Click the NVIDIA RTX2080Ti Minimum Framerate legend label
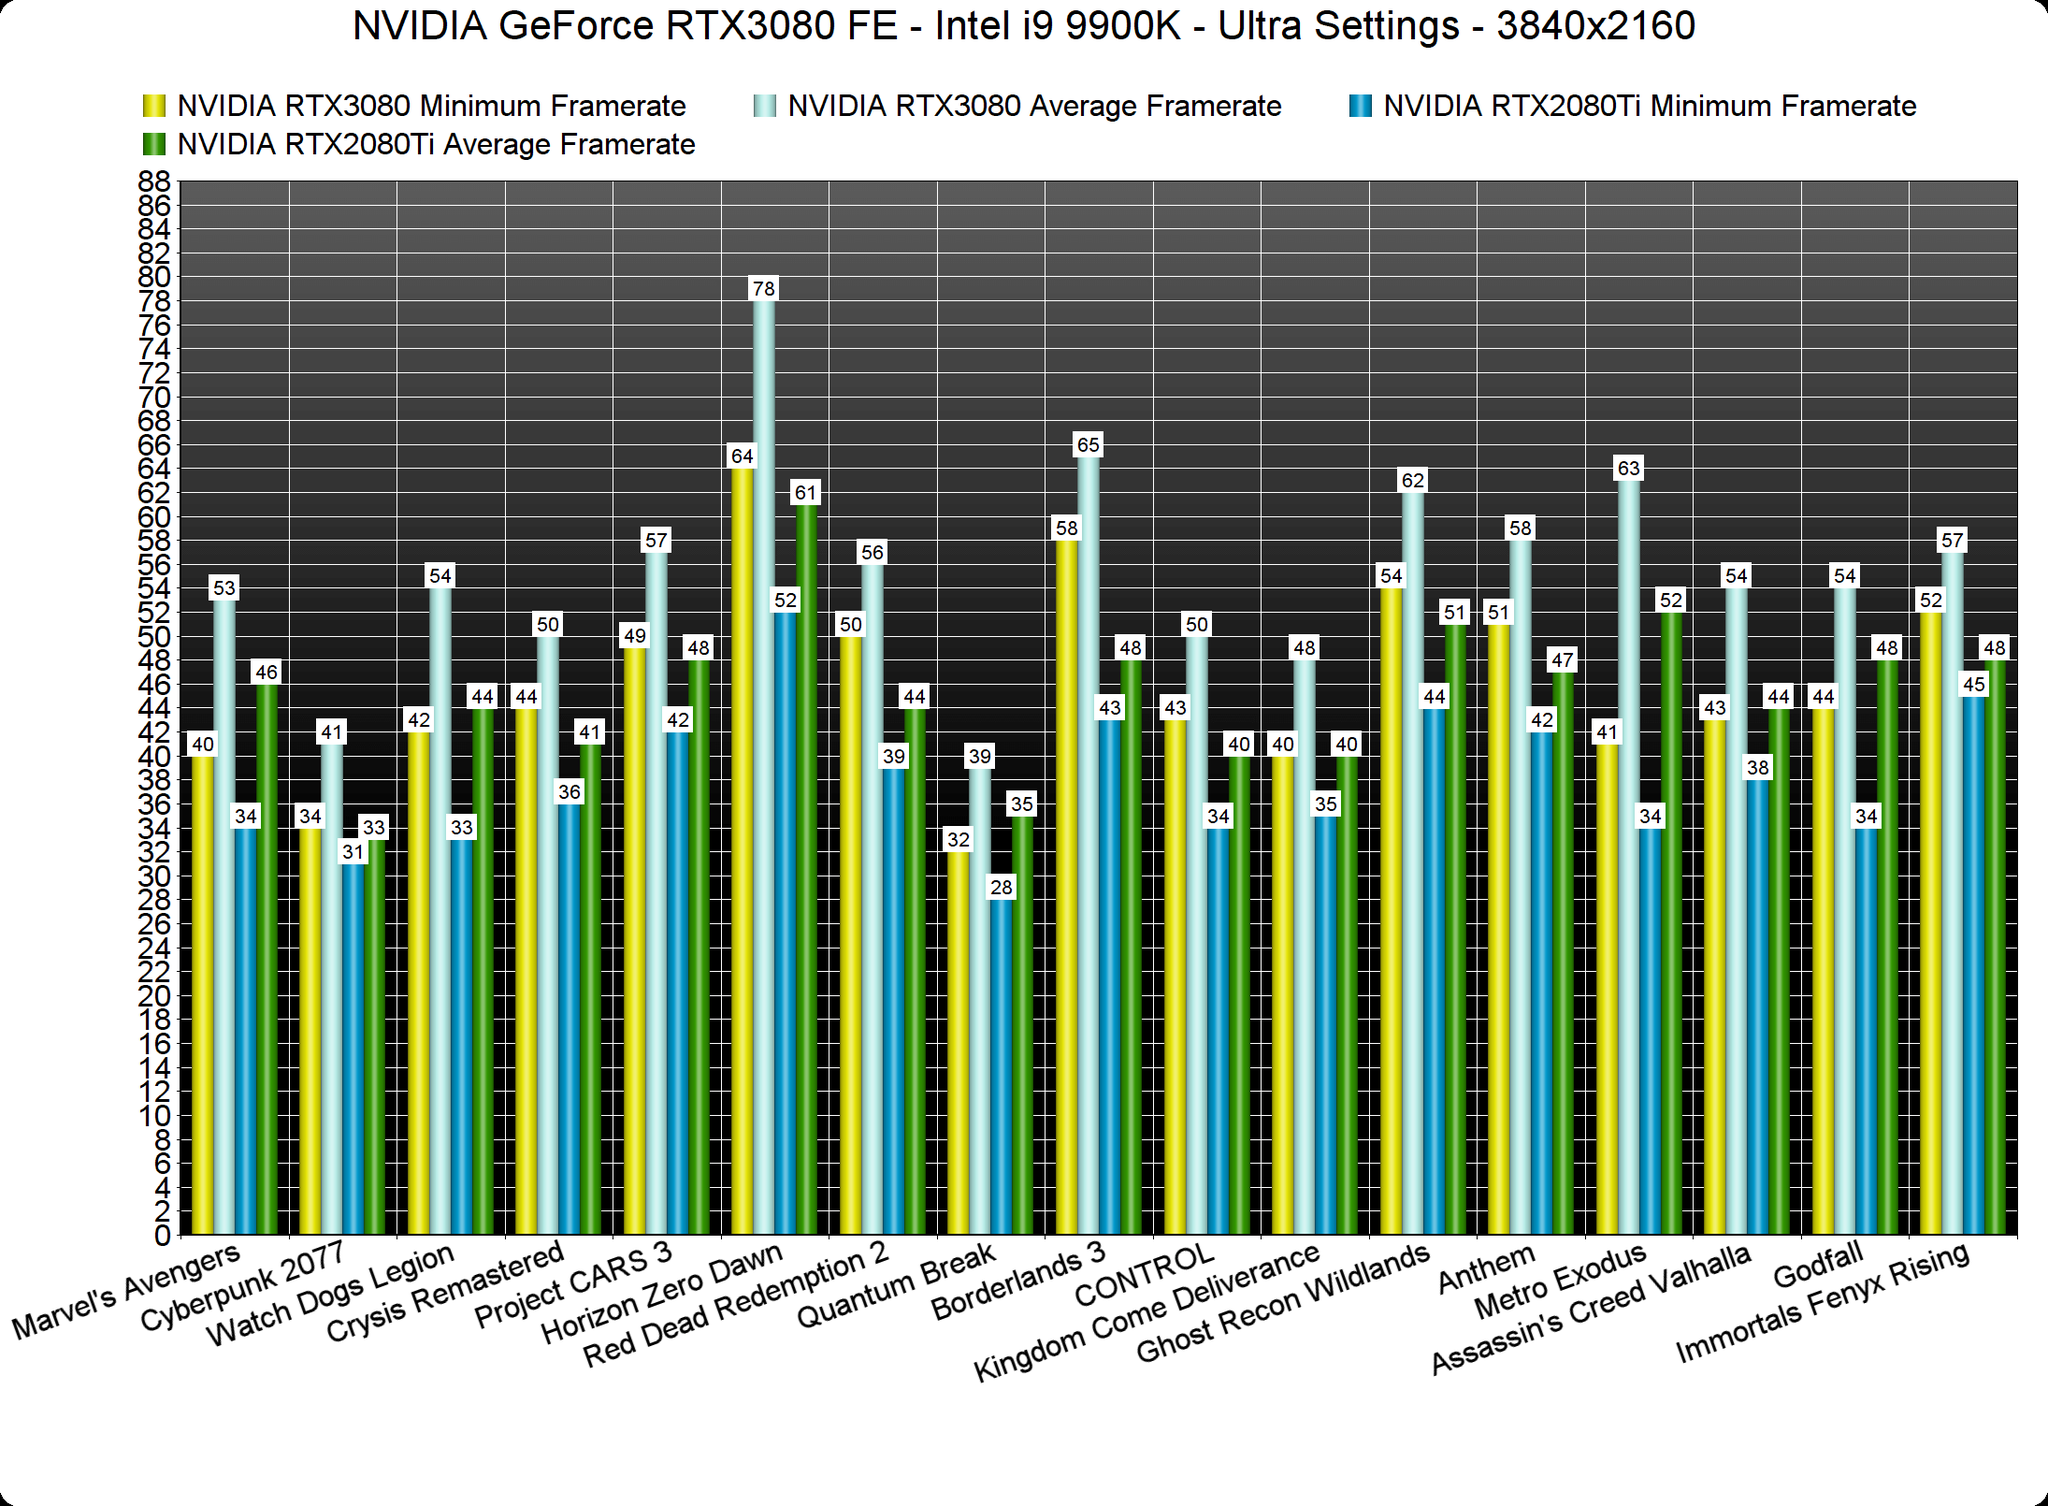 point(1649,107)
